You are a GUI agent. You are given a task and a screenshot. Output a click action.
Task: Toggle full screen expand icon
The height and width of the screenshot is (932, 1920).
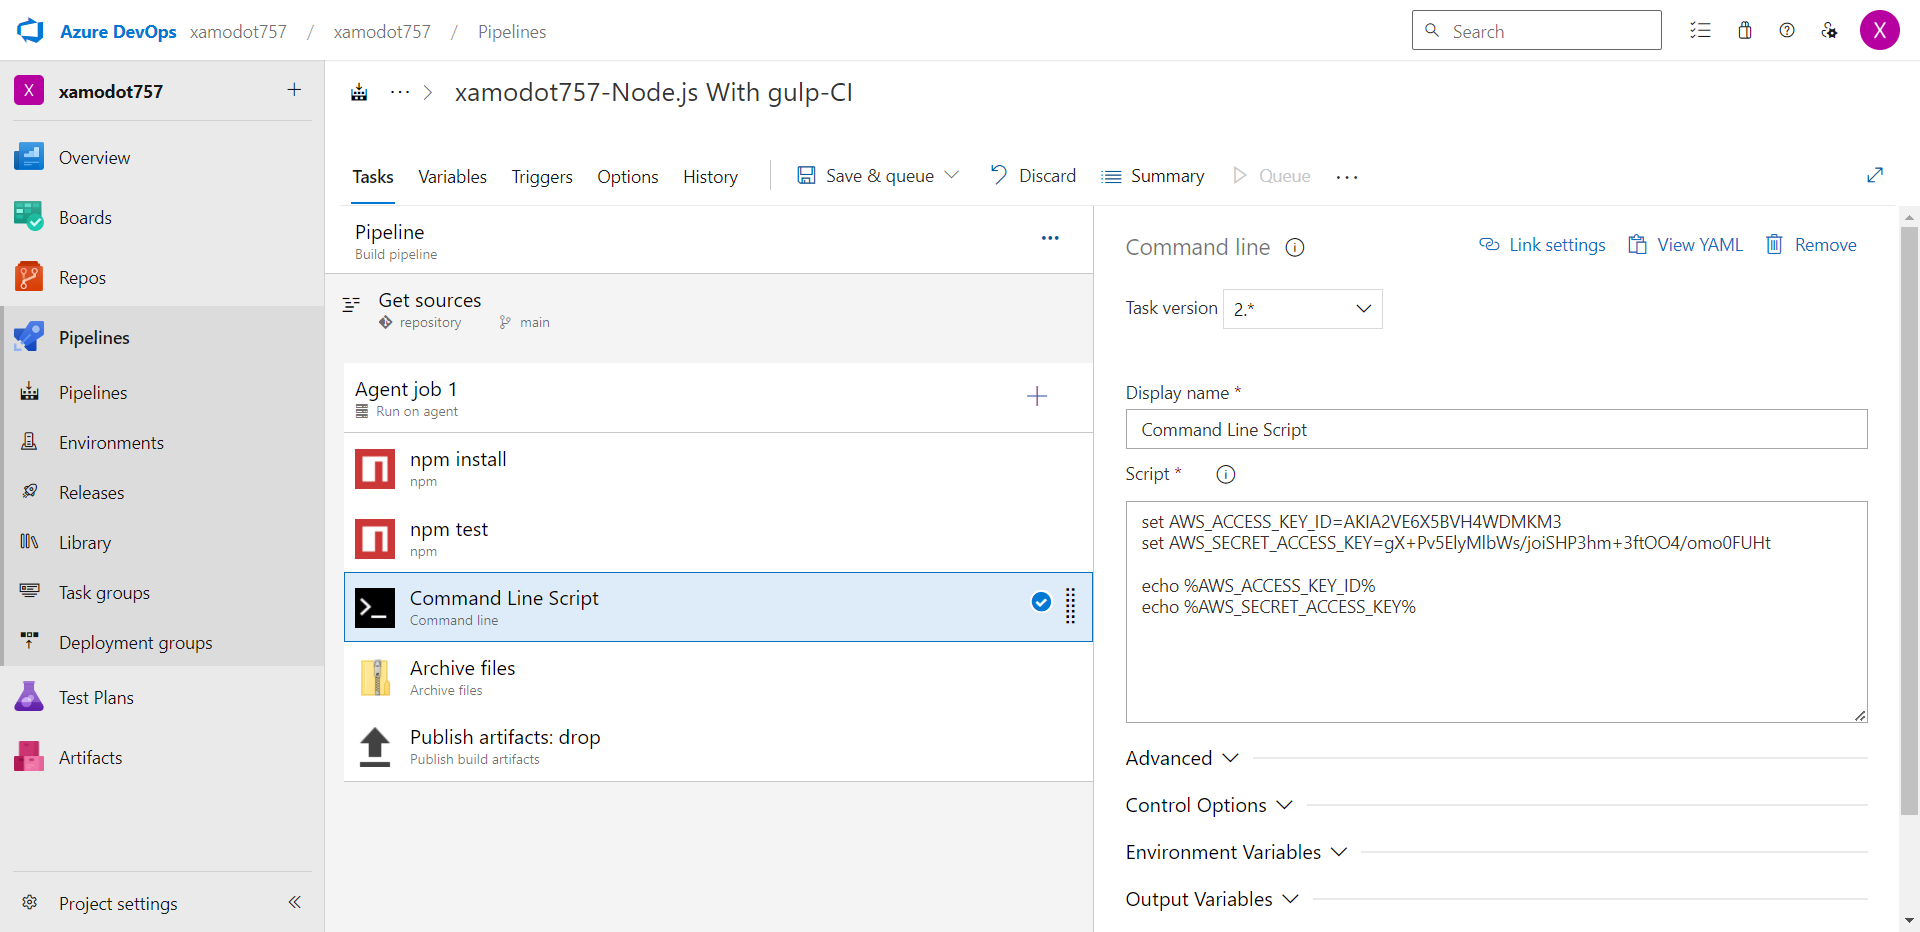coord(1875,176)
